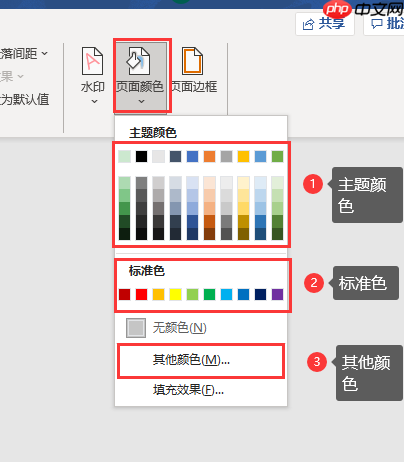The width and height of the screenshot is (404, 462).
Task: Pick the light green top-row theme swatch
Action: [x=124, y=156]
